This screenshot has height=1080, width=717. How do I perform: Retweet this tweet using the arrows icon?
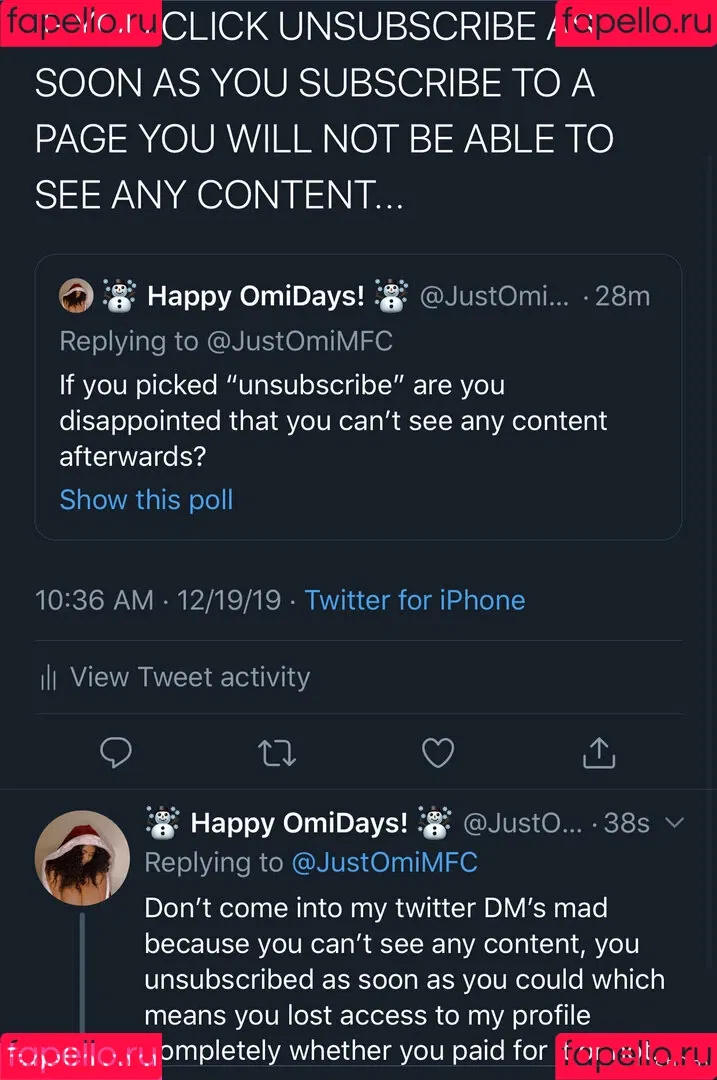click(277, 752)
